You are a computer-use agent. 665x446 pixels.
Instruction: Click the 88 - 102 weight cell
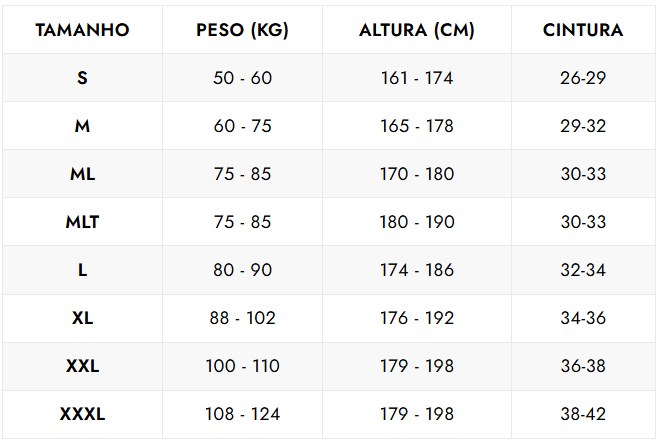[242, 318]
